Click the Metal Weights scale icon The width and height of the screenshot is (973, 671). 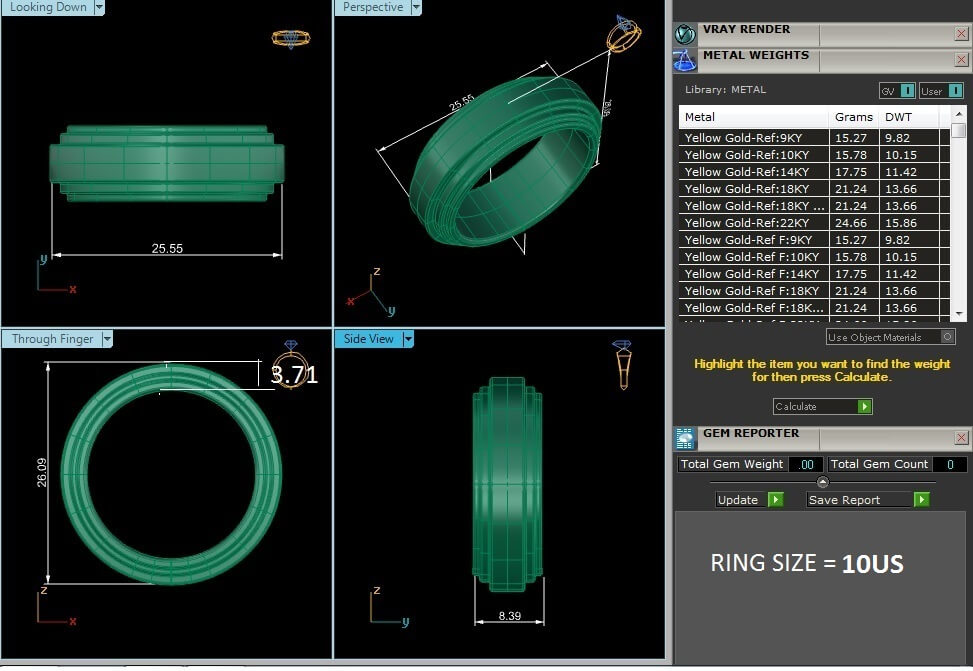pos(685,60)
